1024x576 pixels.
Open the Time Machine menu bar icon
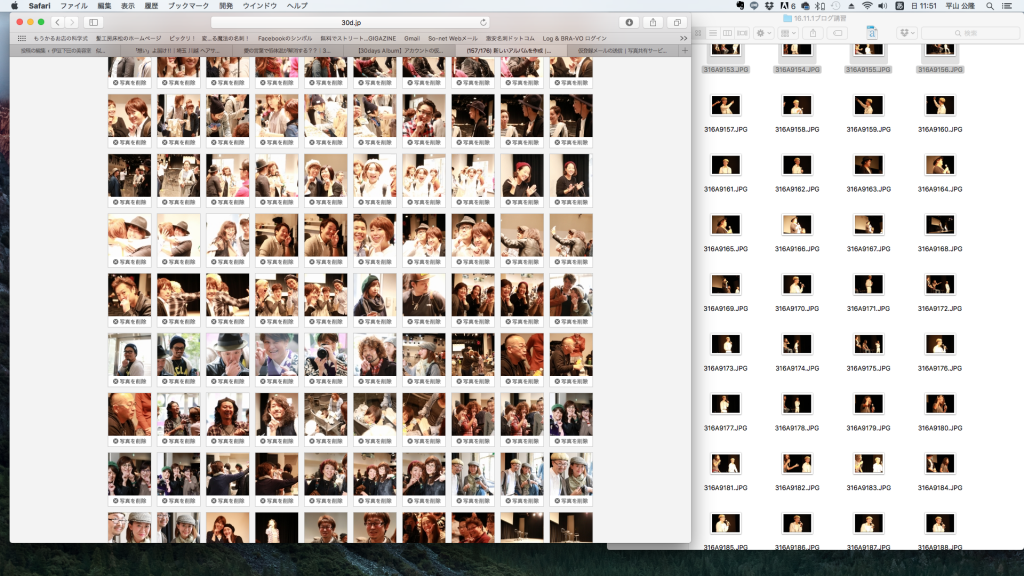pyautogui.click(x=835, y=6)
